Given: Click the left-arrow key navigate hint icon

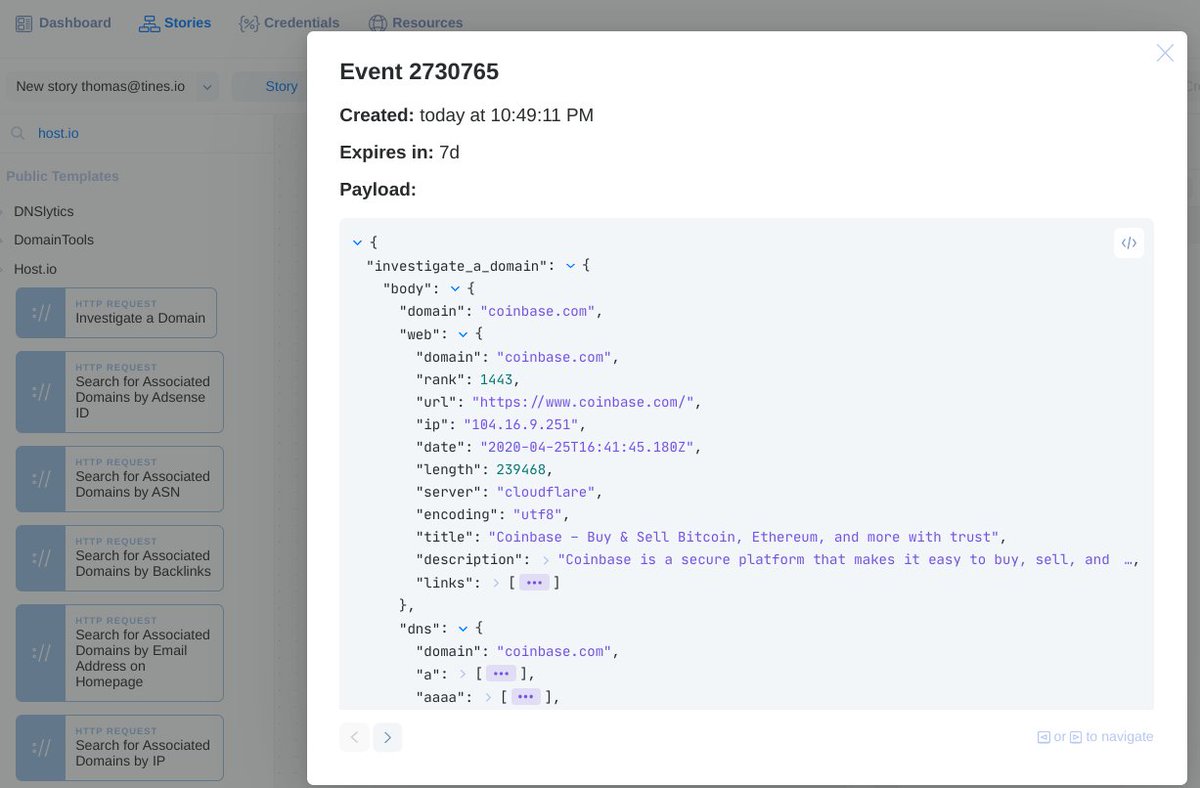Looking at the screenshot, I should (x=1044, y=737).
